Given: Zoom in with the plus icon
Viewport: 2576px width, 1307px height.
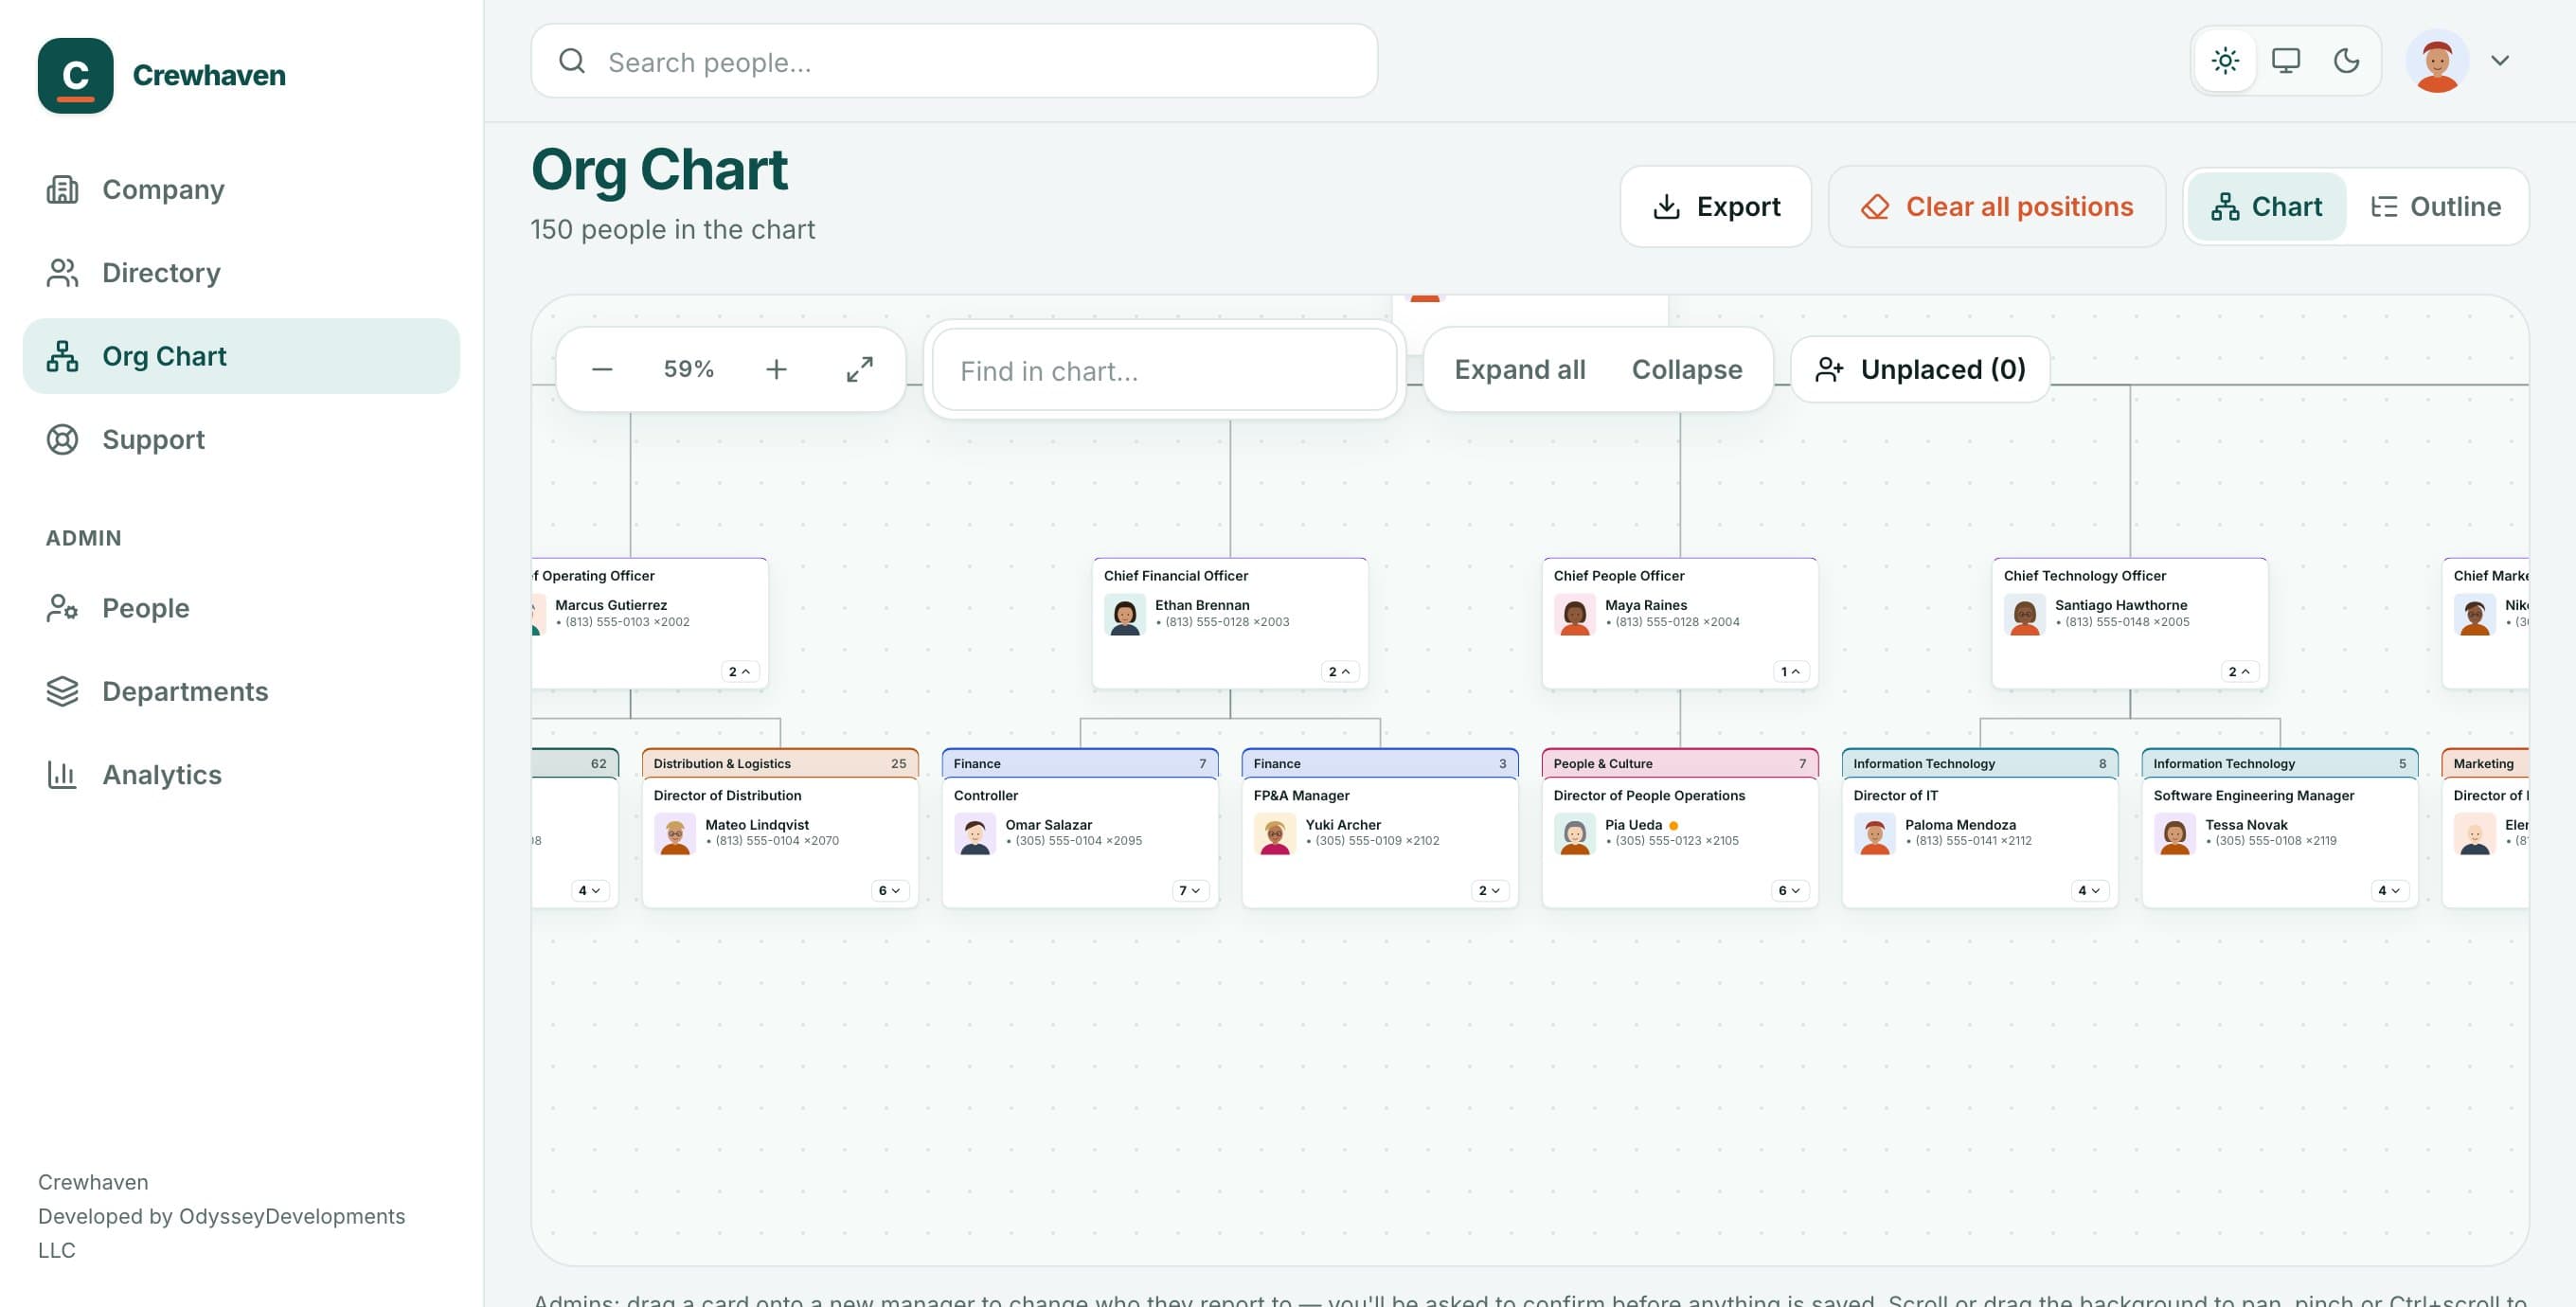Looking at the screenshot, I should (776, 369).
